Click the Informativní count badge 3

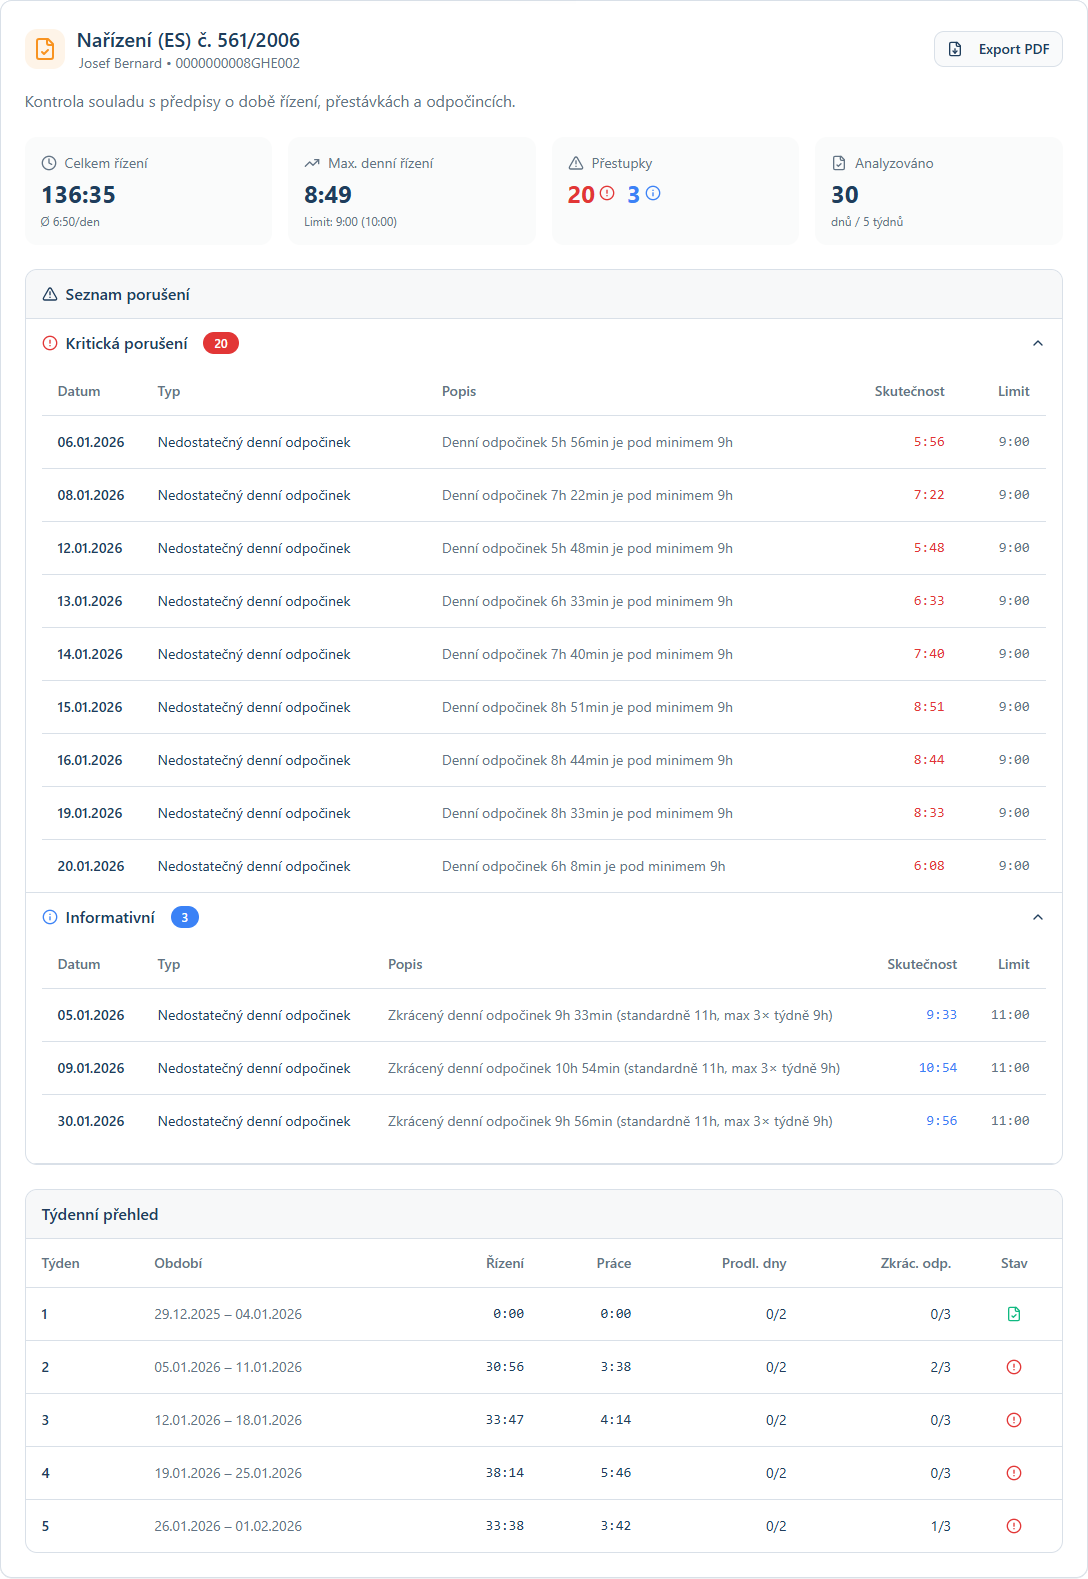(184, 918)
